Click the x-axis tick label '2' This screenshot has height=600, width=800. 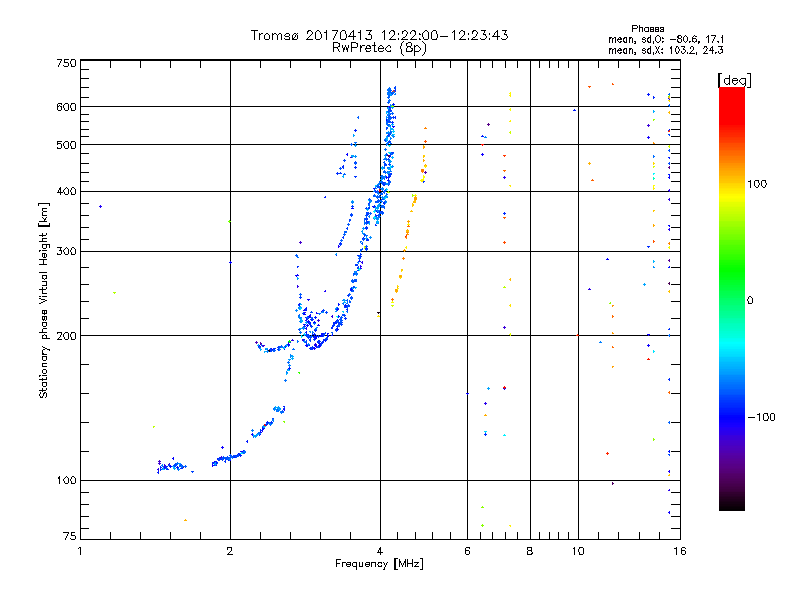point(230,551)
